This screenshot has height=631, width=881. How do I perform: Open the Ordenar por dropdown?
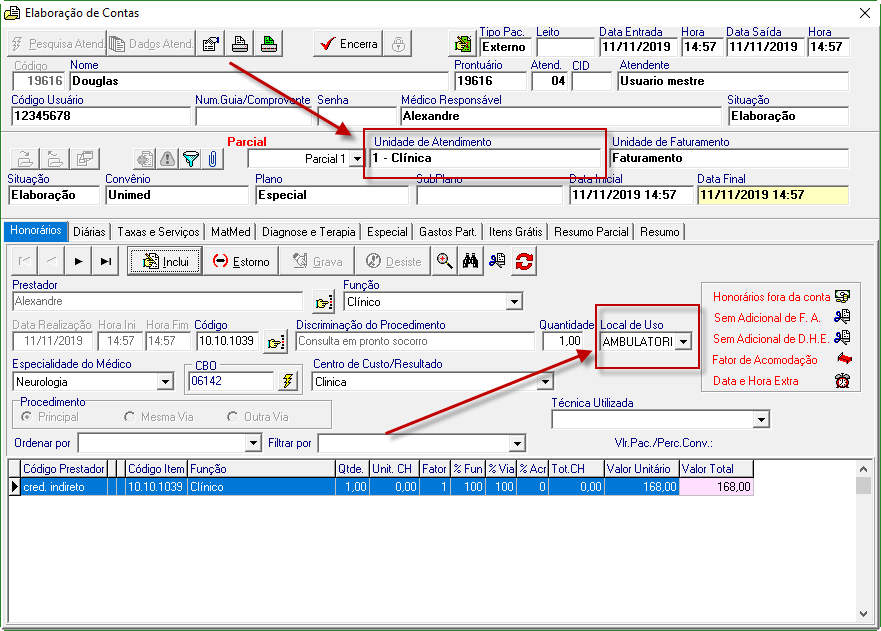click(x=253, y=443)
